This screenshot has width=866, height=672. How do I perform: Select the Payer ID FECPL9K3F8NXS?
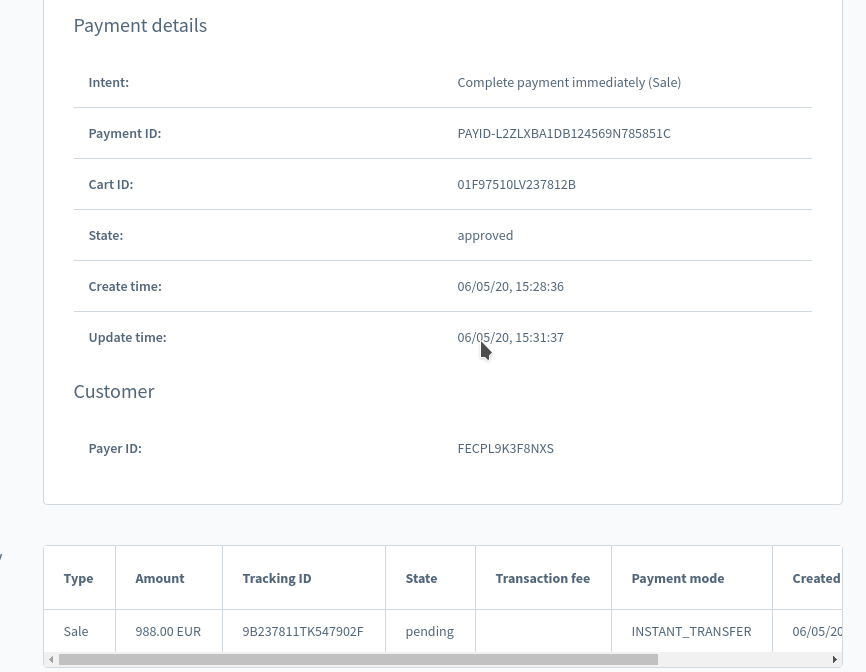pos(506,448)
